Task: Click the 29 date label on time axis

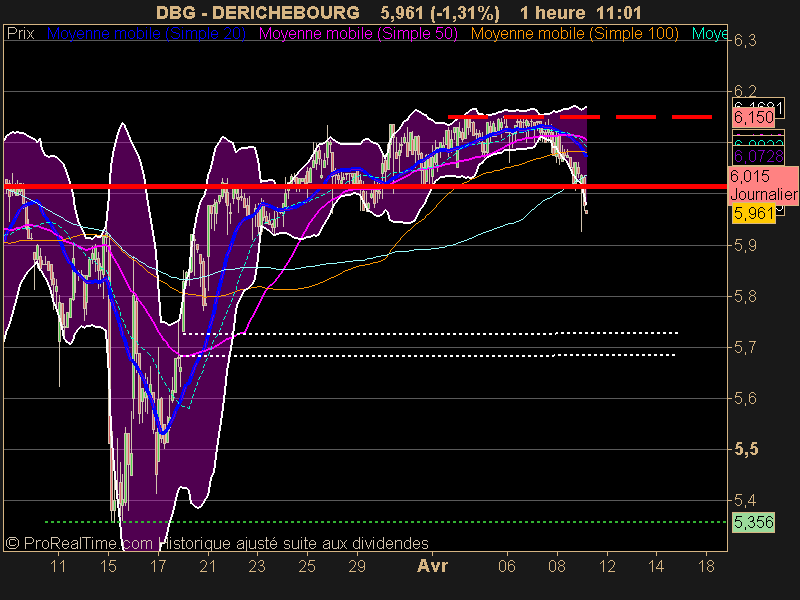Action: click(357, 566)
